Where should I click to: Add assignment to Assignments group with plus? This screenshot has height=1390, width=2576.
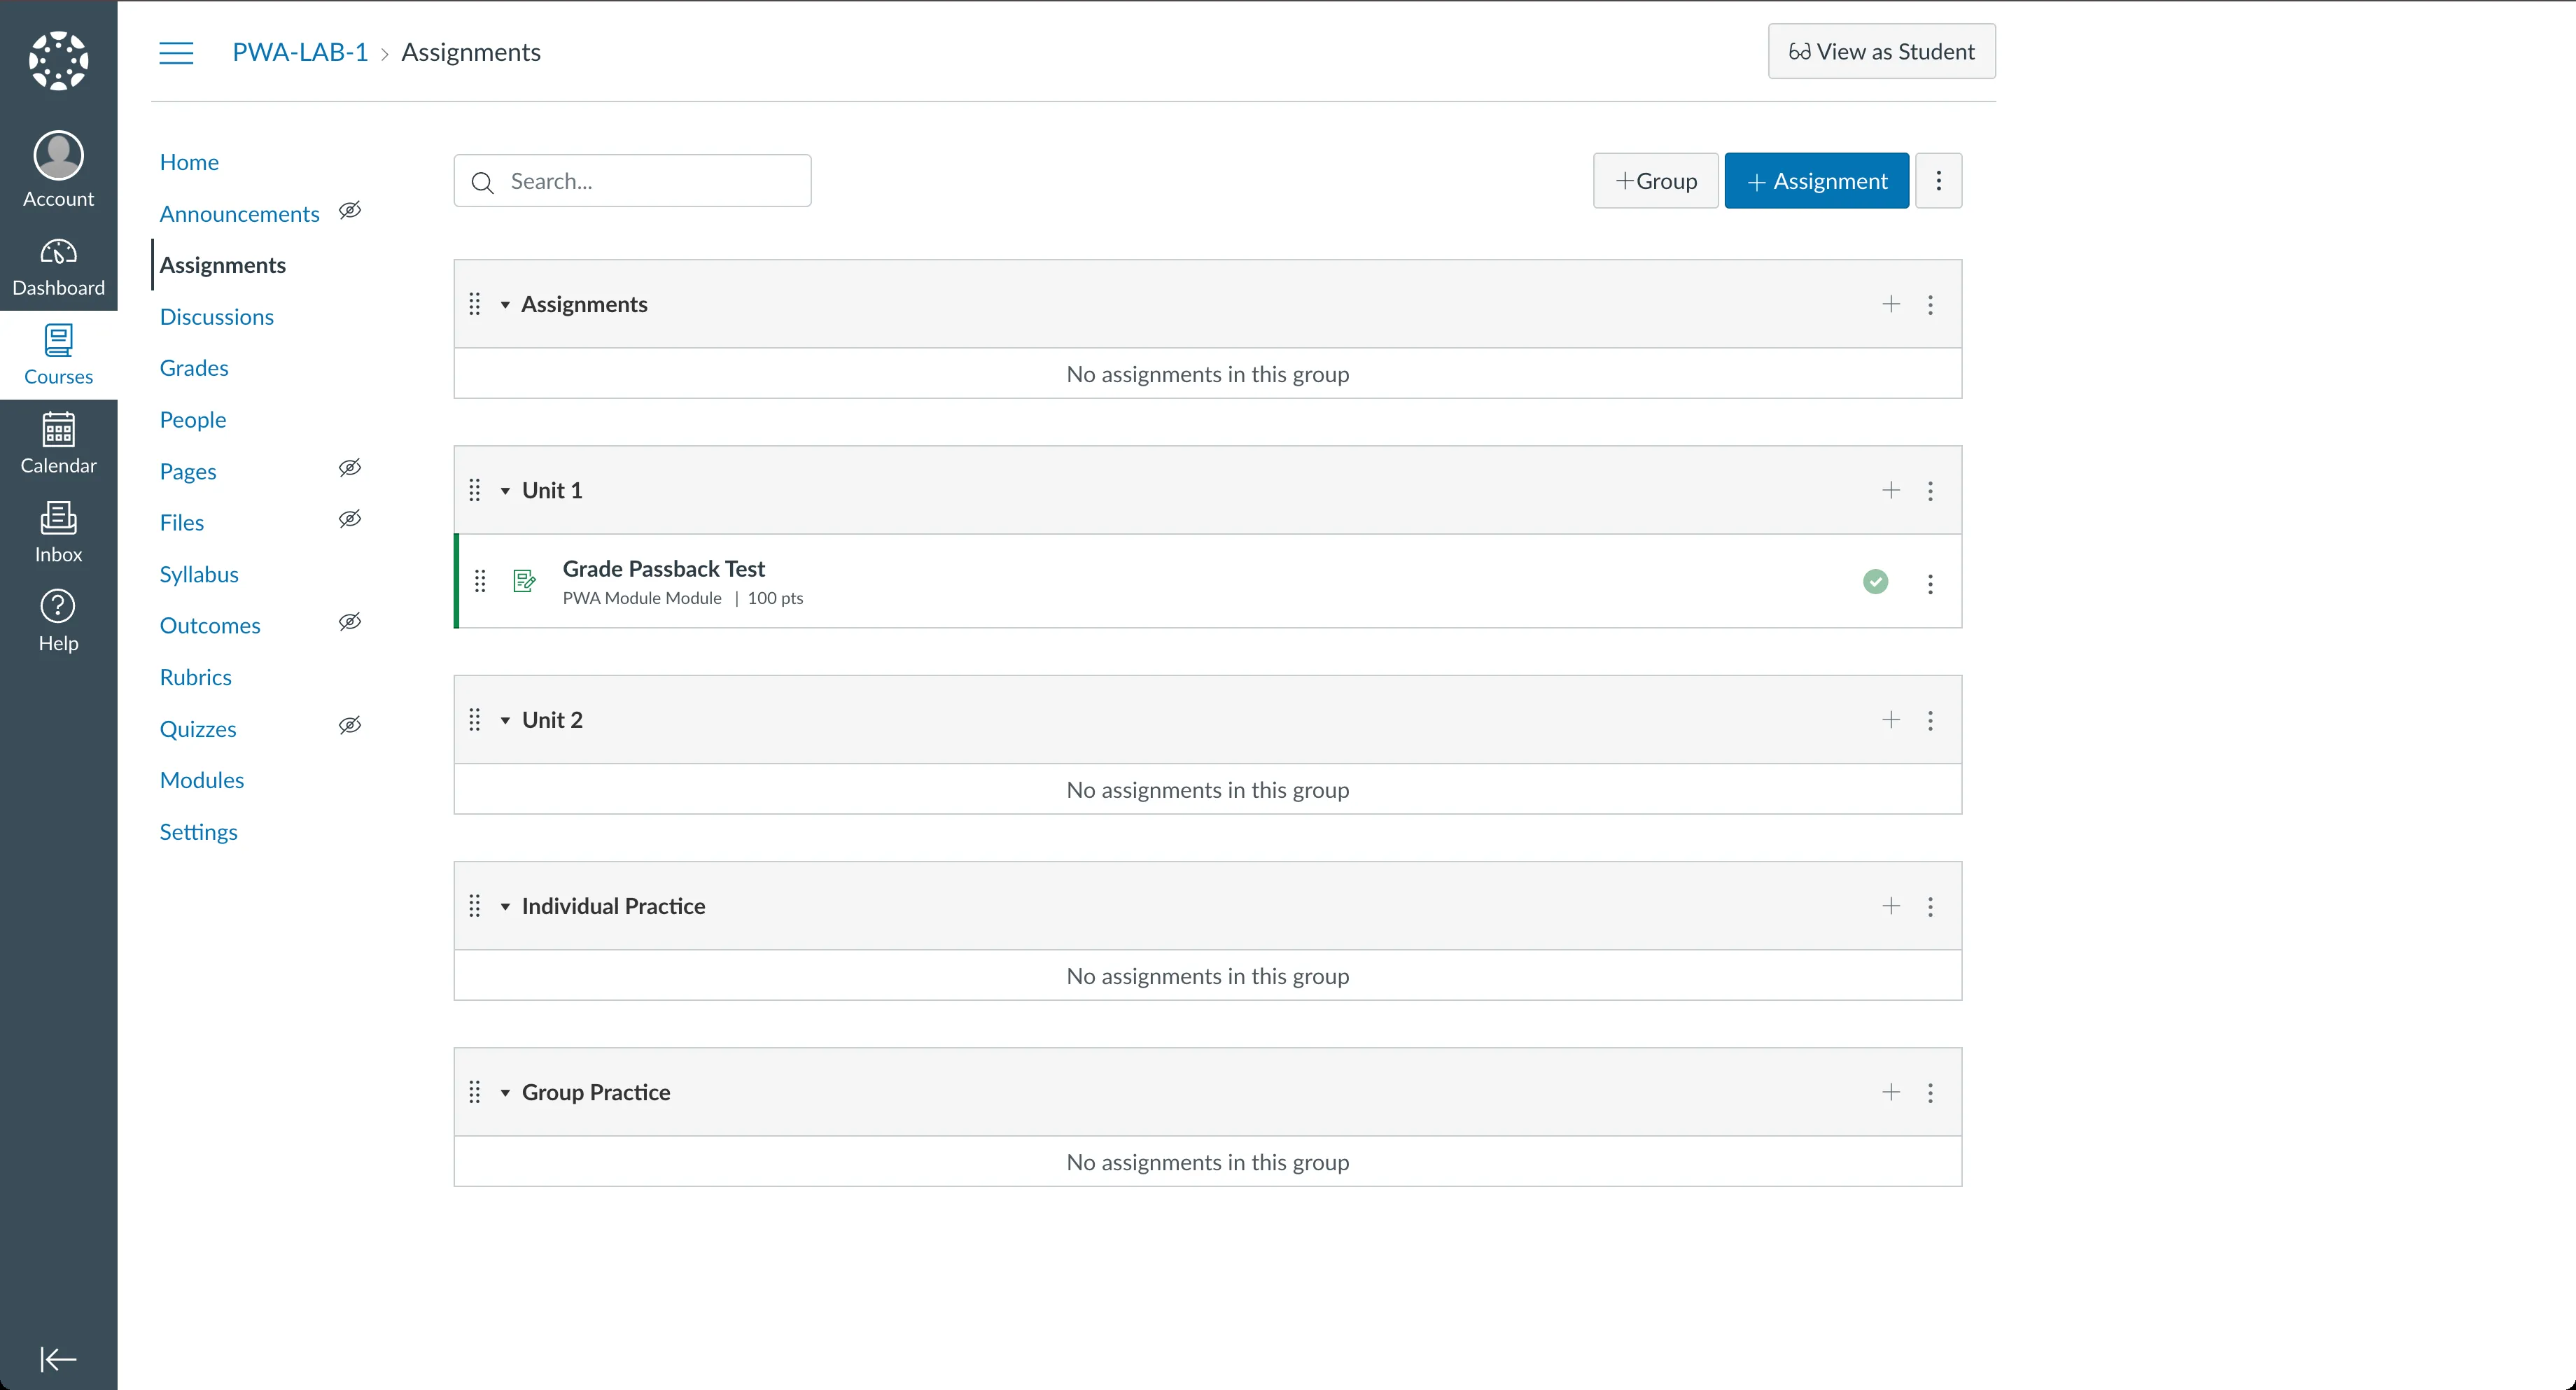click(1890, 304)
